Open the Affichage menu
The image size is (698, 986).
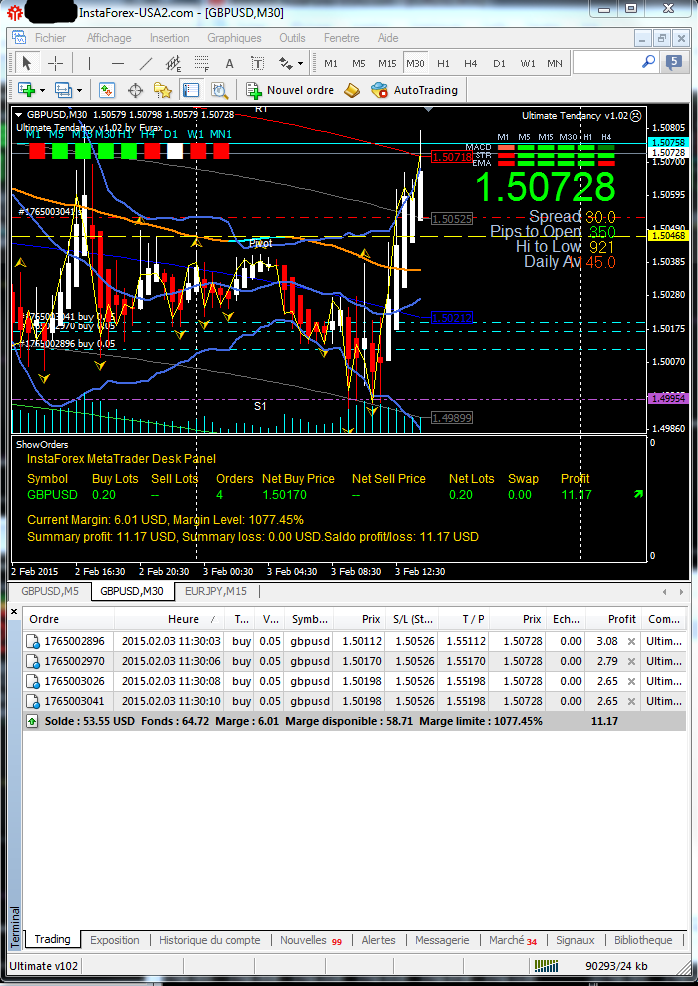[x=109, y=38]
